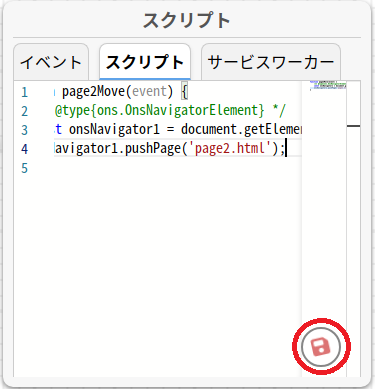Click line number 3 in the gutter
This screenshot has height=389, width=375.
(x=24, y=130)
